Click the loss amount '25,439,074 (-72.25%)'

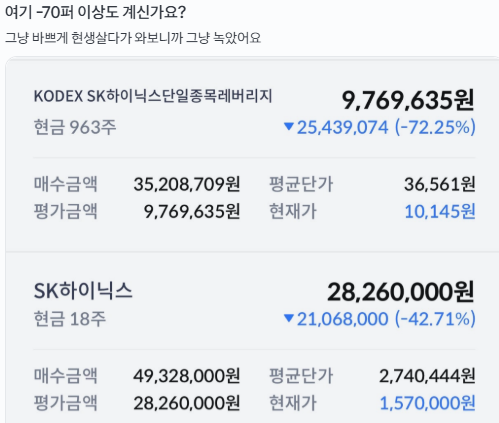(386, 127)
